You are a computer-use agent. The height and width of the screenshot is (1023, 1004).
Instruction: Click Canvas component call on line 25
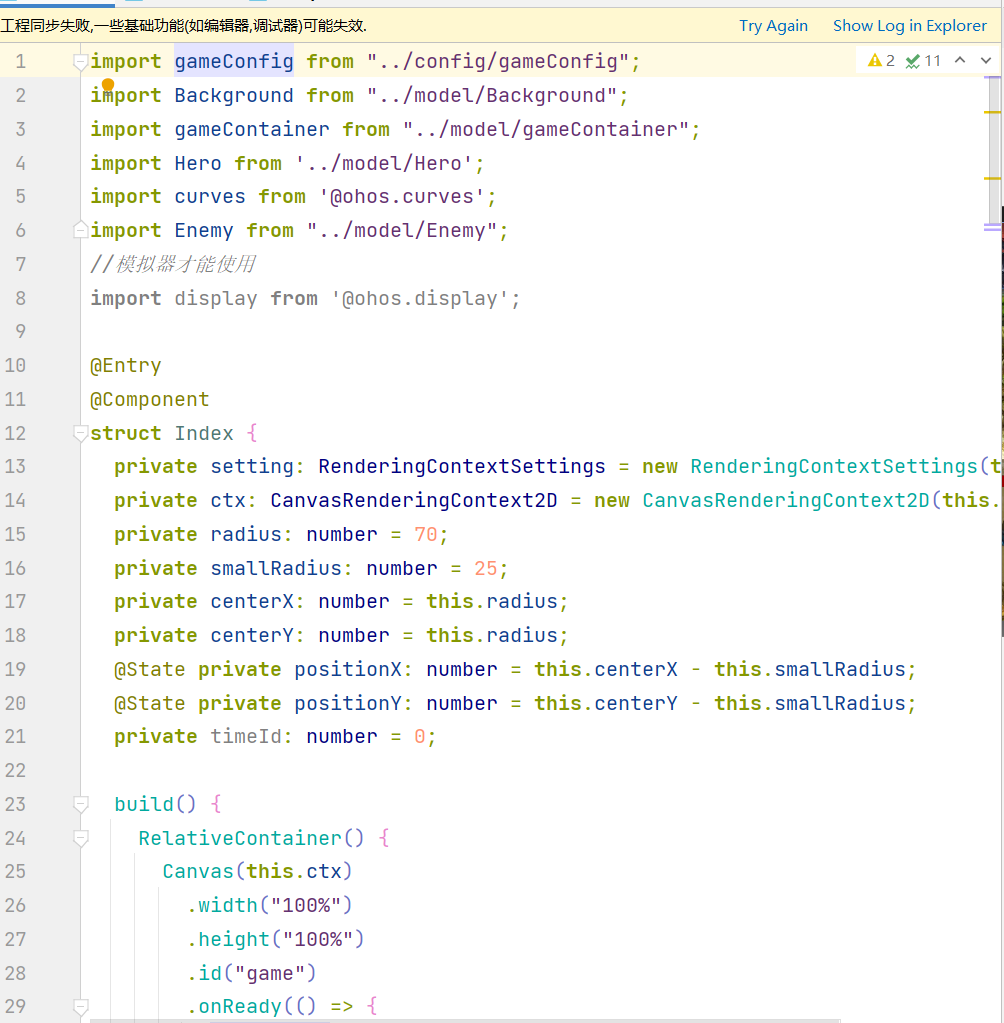pyautogui.click(x=257, y=872)
